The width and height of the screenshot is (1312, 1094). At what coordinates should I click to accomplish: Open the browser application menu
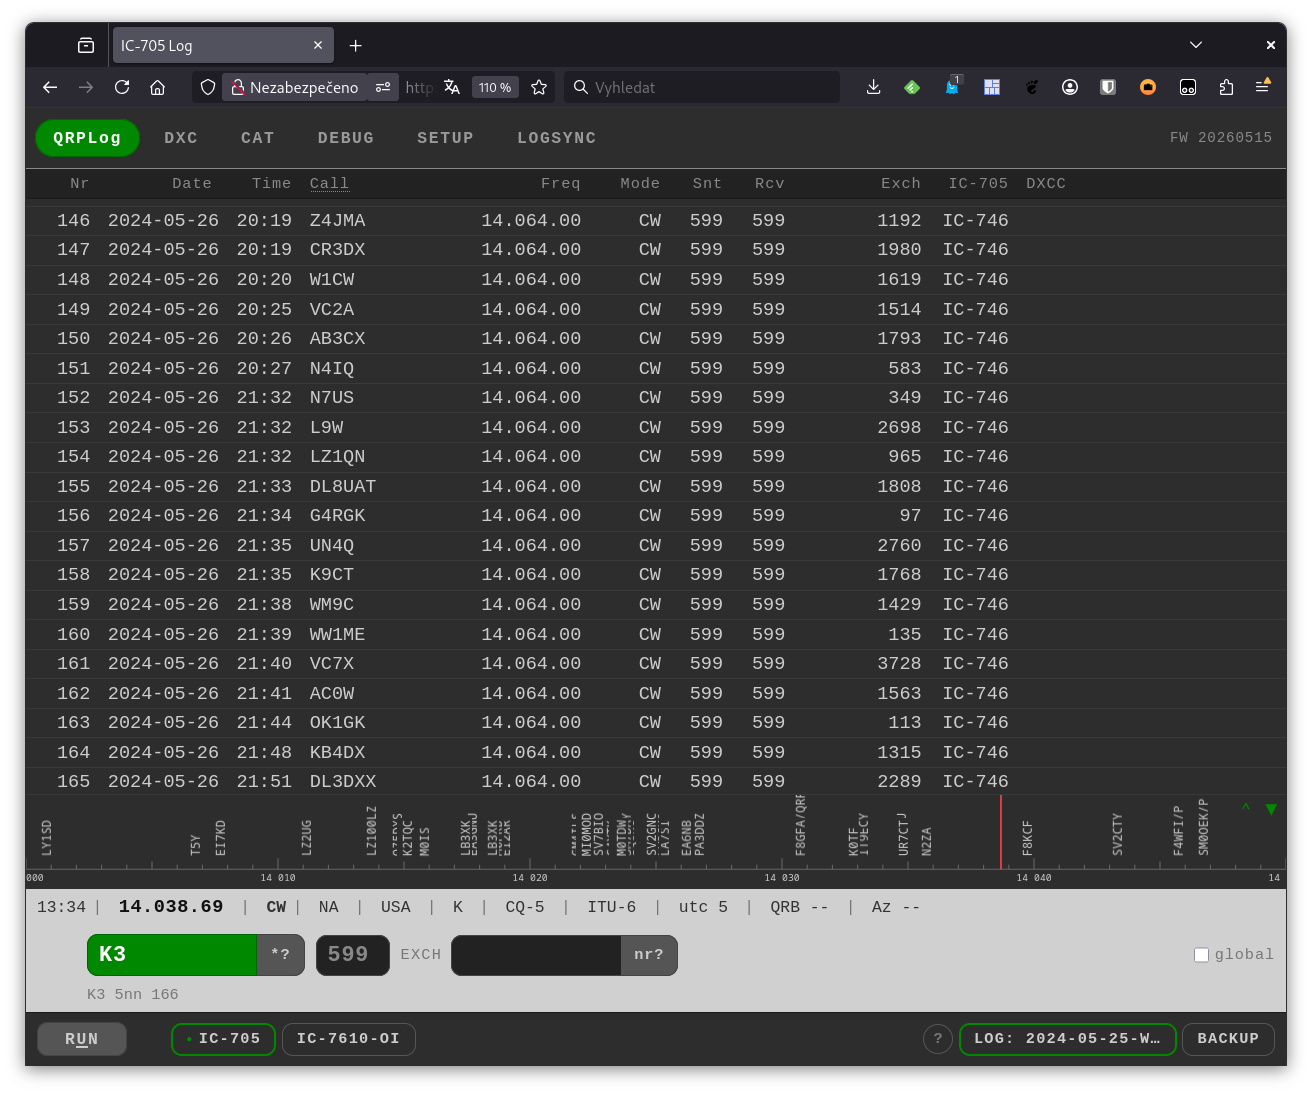[1263, 87]
